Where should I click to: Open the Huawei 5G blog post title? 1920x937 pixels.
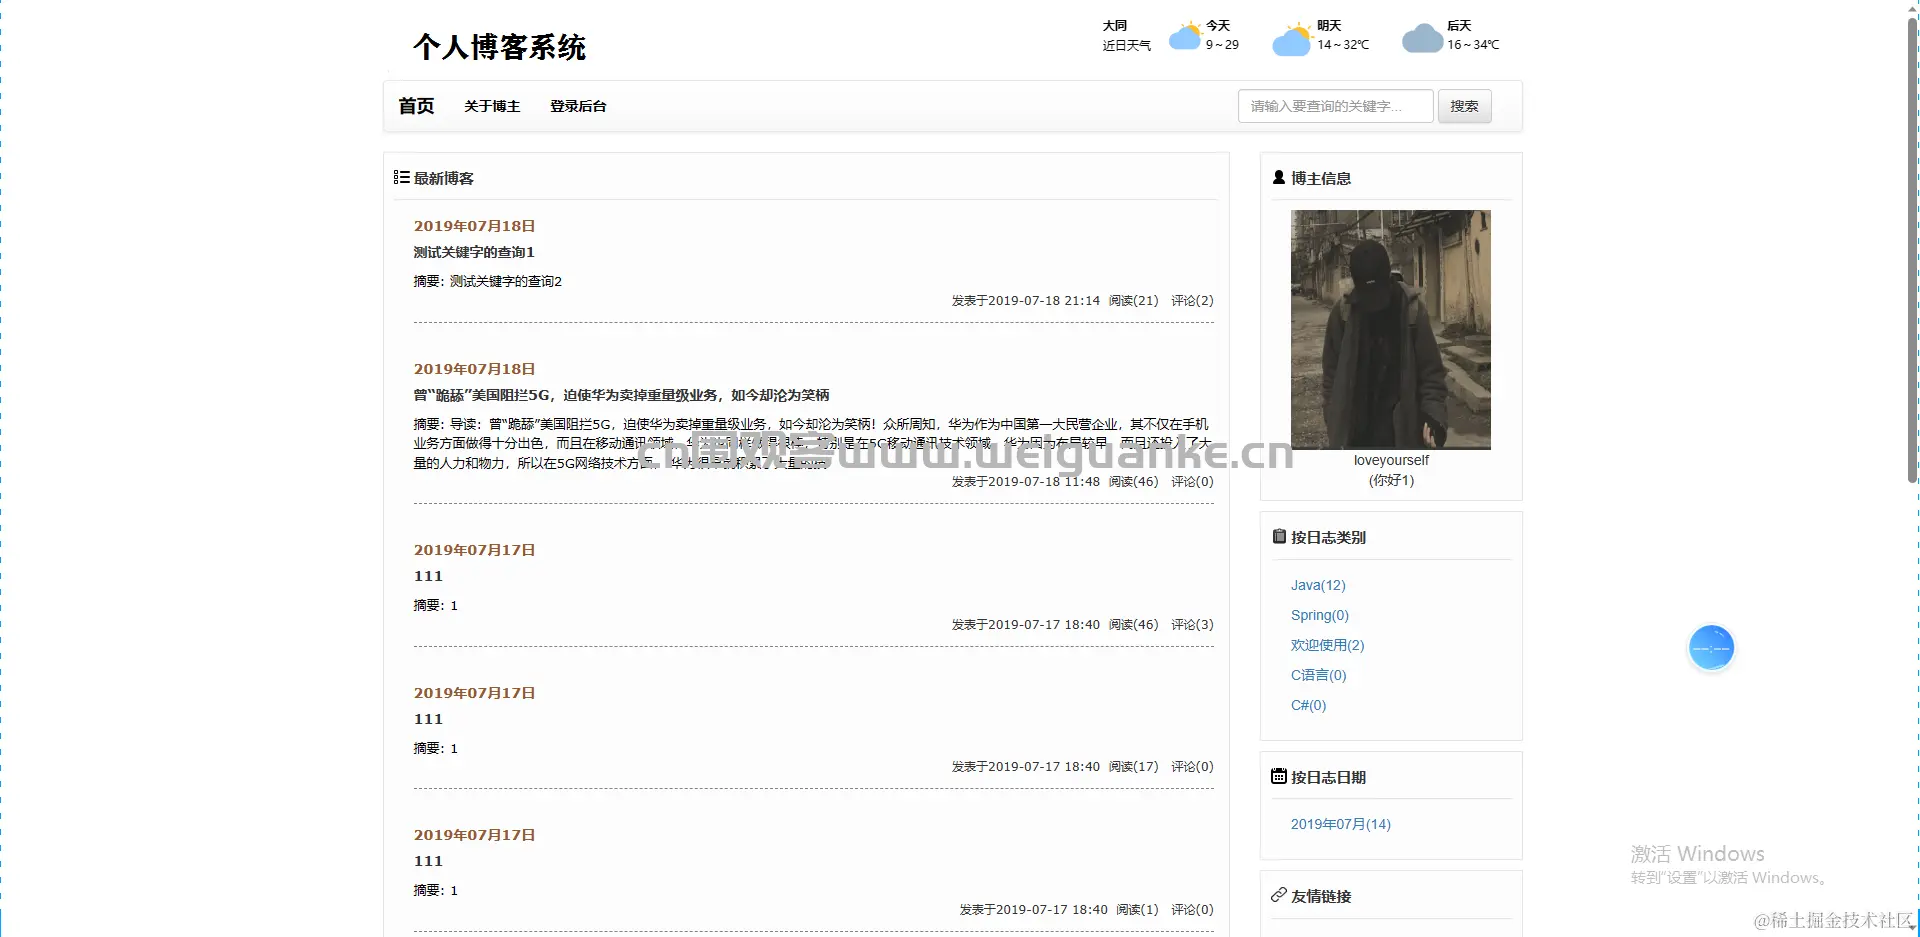[x=621, y=395]
